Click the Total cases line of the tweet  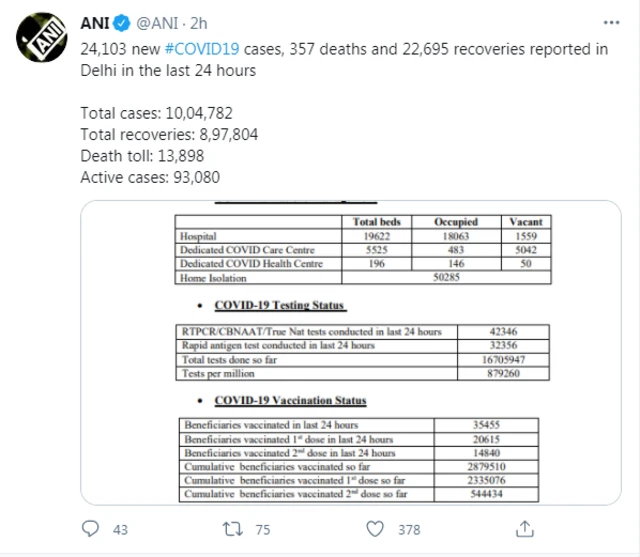160,113
